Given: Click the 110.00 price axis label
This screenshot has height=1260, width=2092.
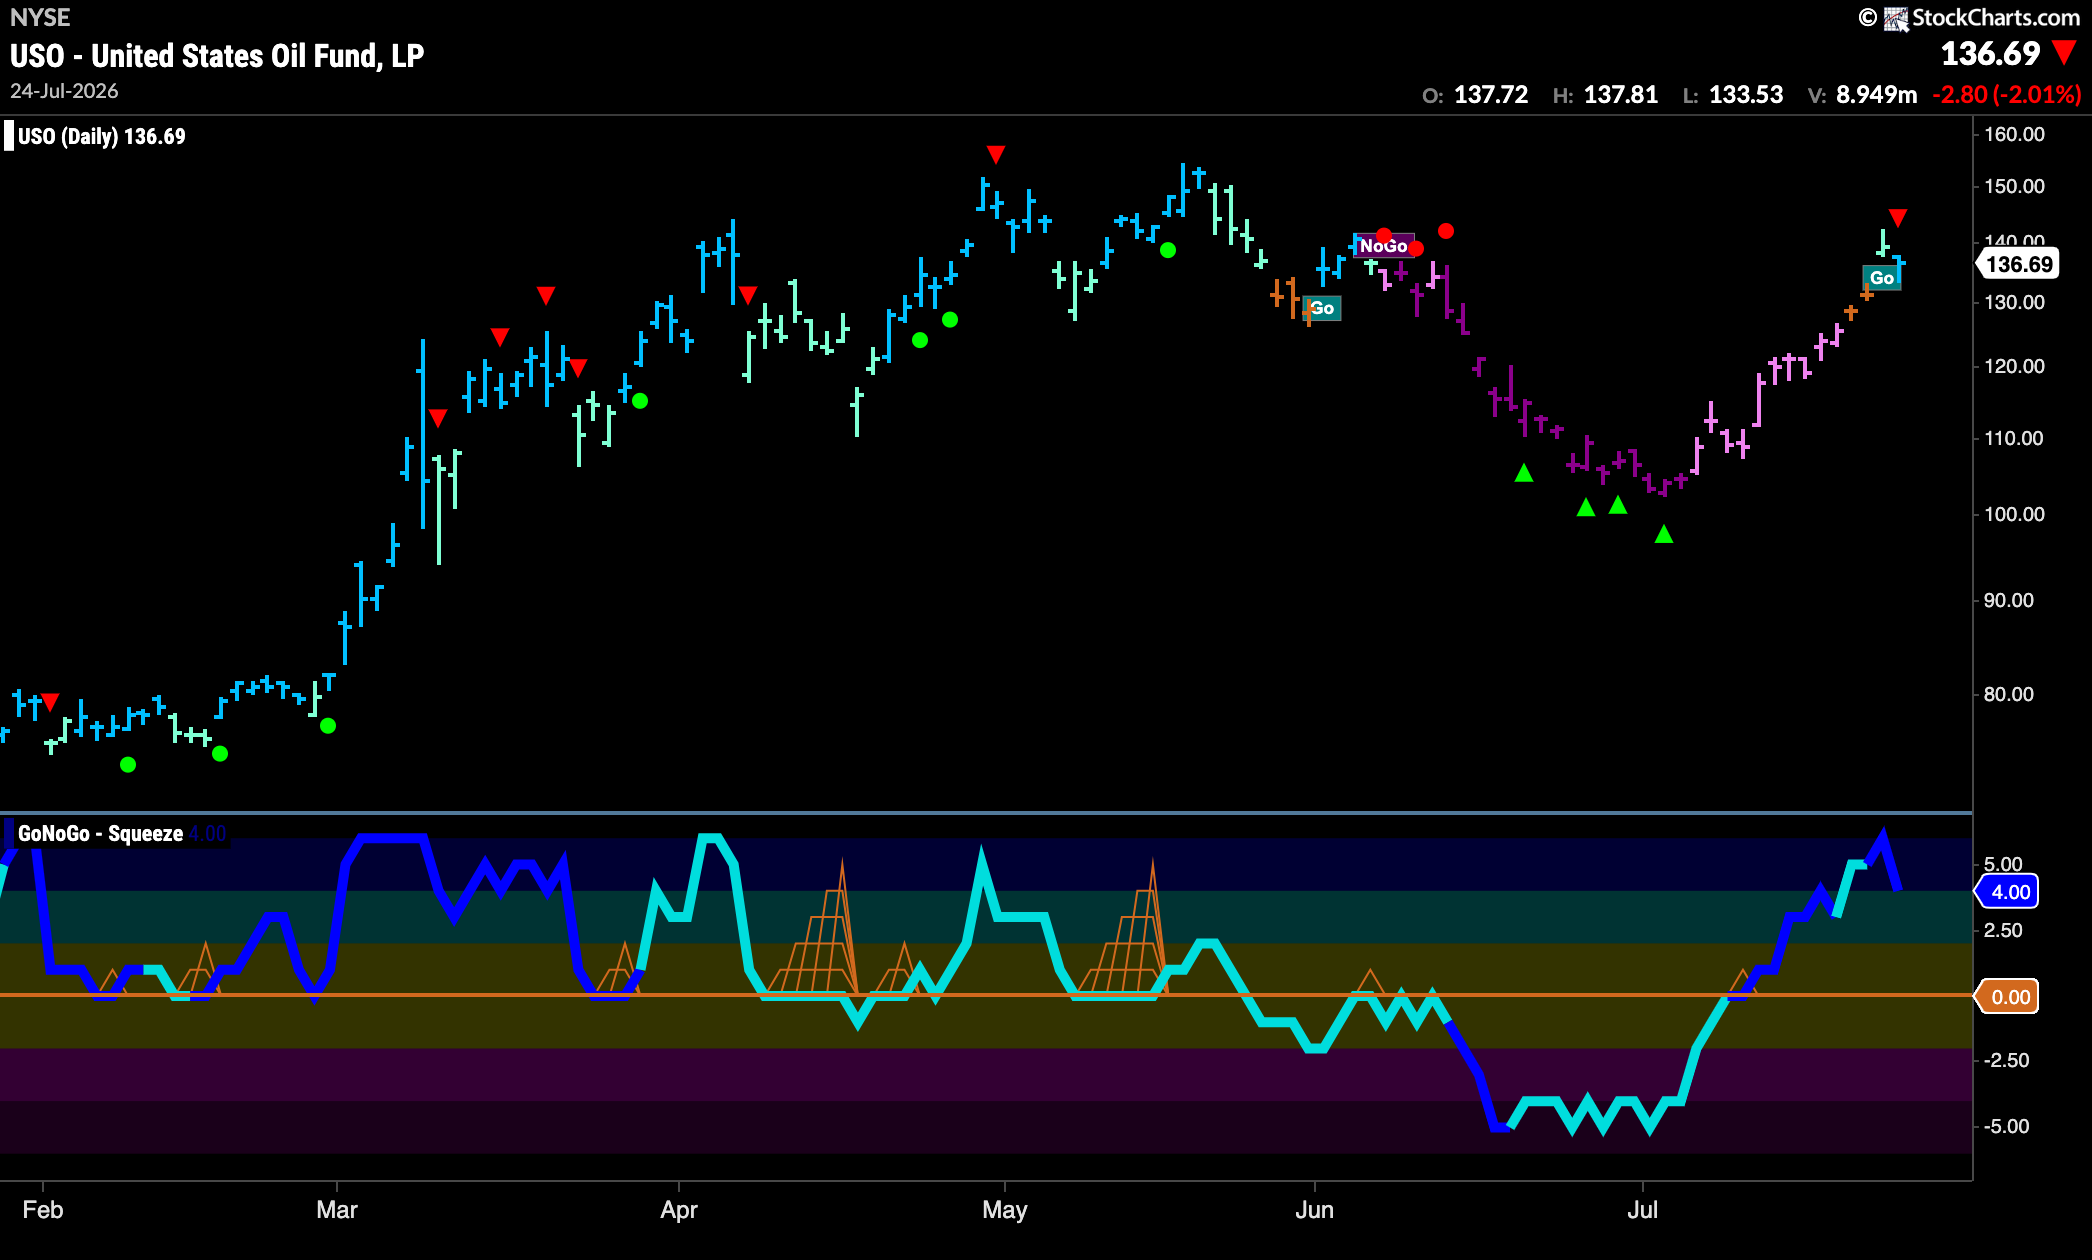Looking at the screenshot, I should [x=2014, y=438].
